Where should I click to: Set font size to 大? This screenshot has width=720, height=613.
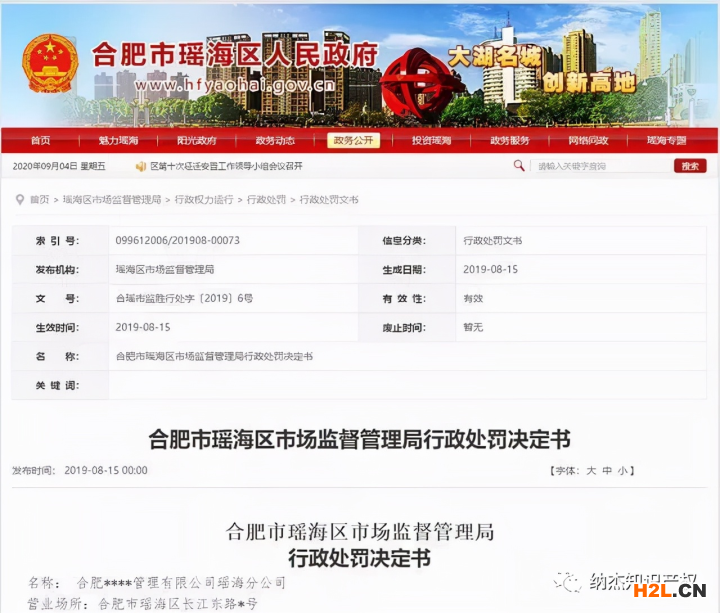(591, 470)
